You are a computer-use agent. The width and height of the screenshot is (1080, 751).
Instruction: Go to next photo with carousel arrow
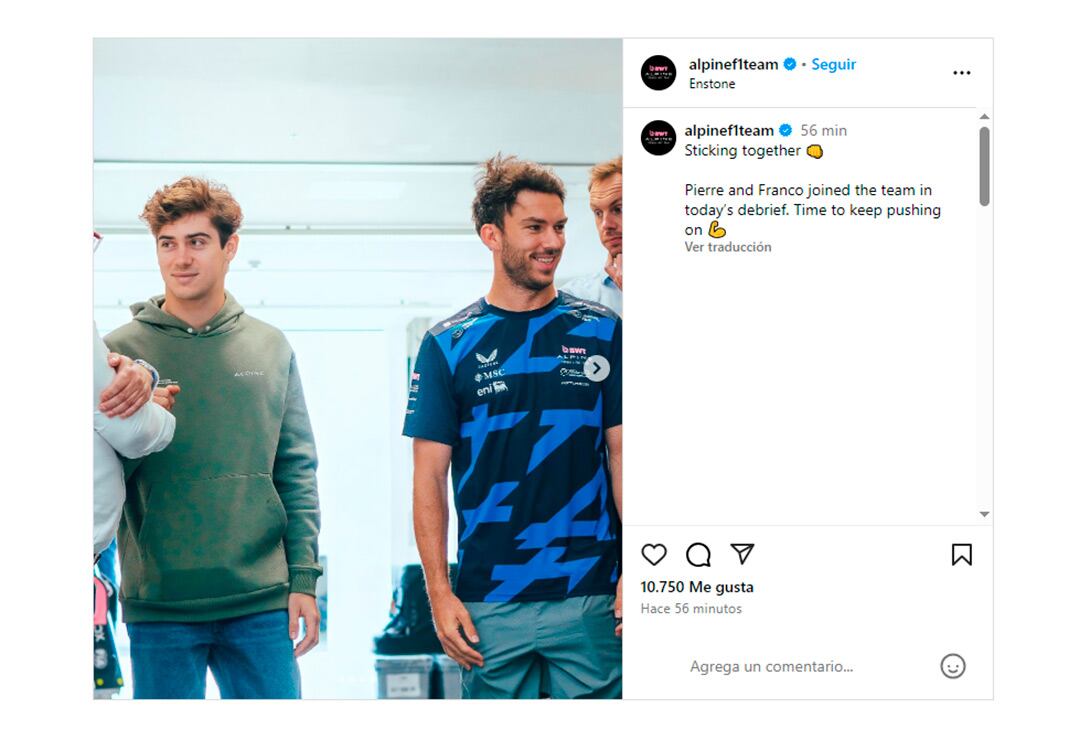596,368
